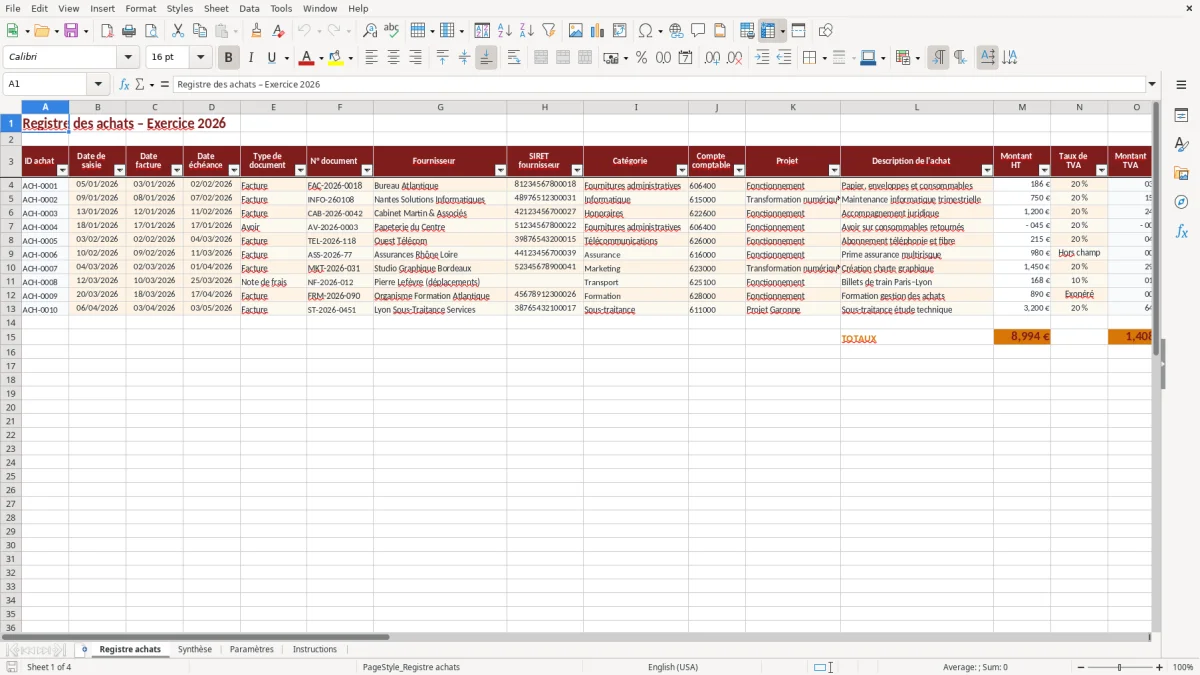Click the Save document icon
This screenshot has width=1200, height=675.
pos(71,31)
